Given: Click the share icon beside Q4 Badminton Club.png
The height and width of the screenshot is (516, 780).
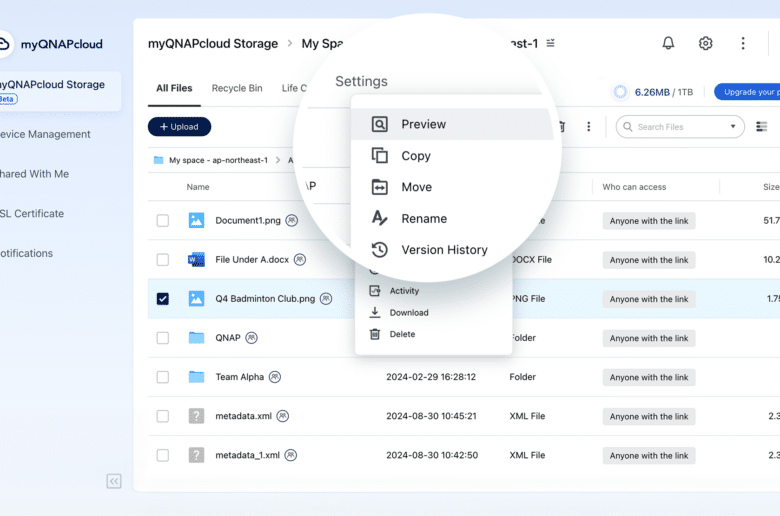Looking at the screenshot, I should [326, 299].
